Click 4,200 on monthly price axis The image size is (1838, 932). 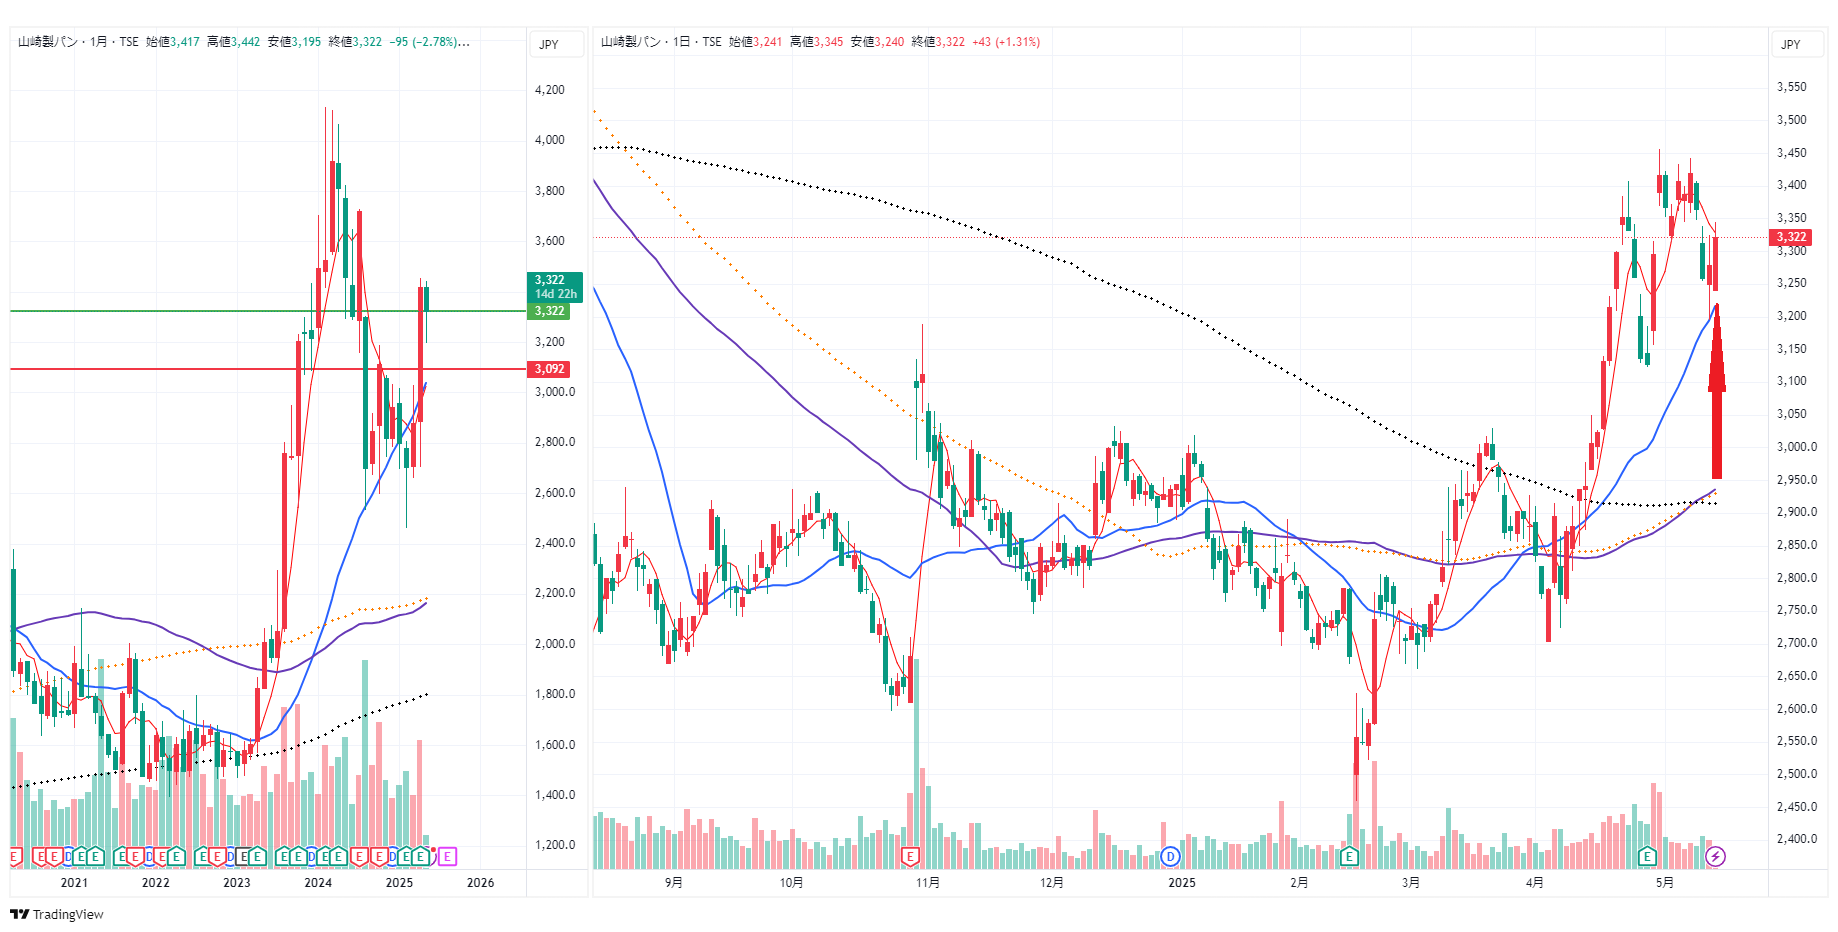coord(550,90)
